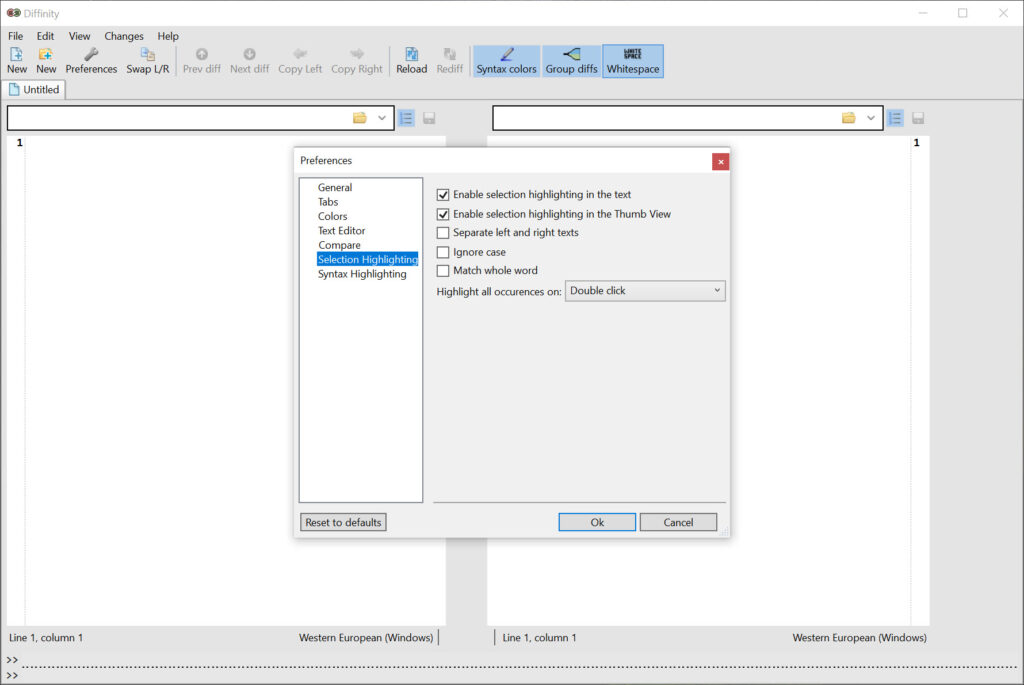The width and height of the screenshot is (1024, 685).
Task: Click the Diffinity app icon in title bar
Action: point(13,13)
